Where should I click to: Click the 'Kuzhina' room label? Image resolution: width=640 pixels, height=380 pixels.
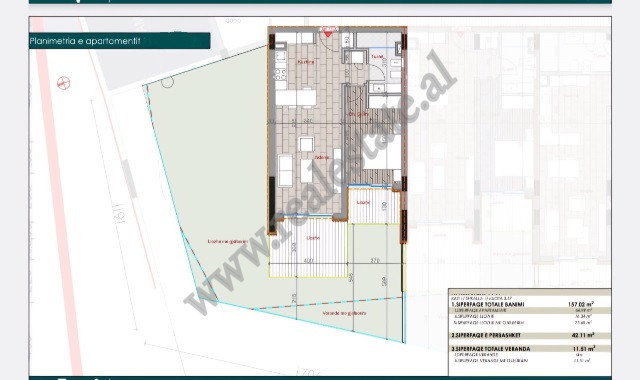[x=306, y=62]
